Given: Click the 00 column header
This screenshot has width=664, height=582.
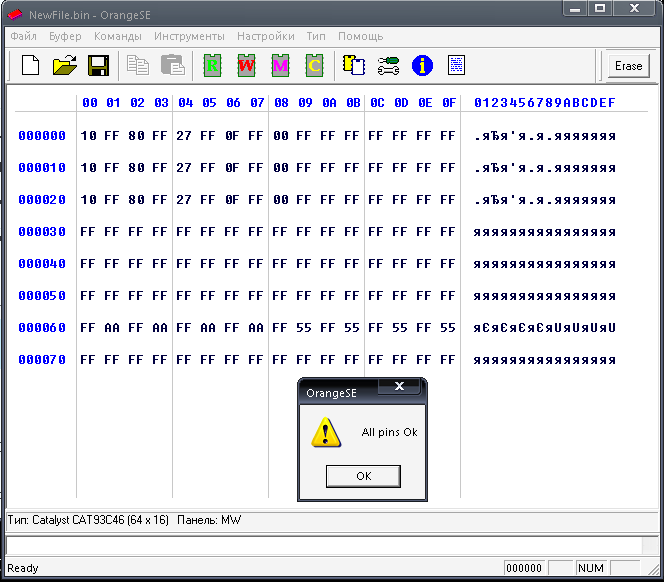Looking at the screenshot, I should click(x=89, y=103).
